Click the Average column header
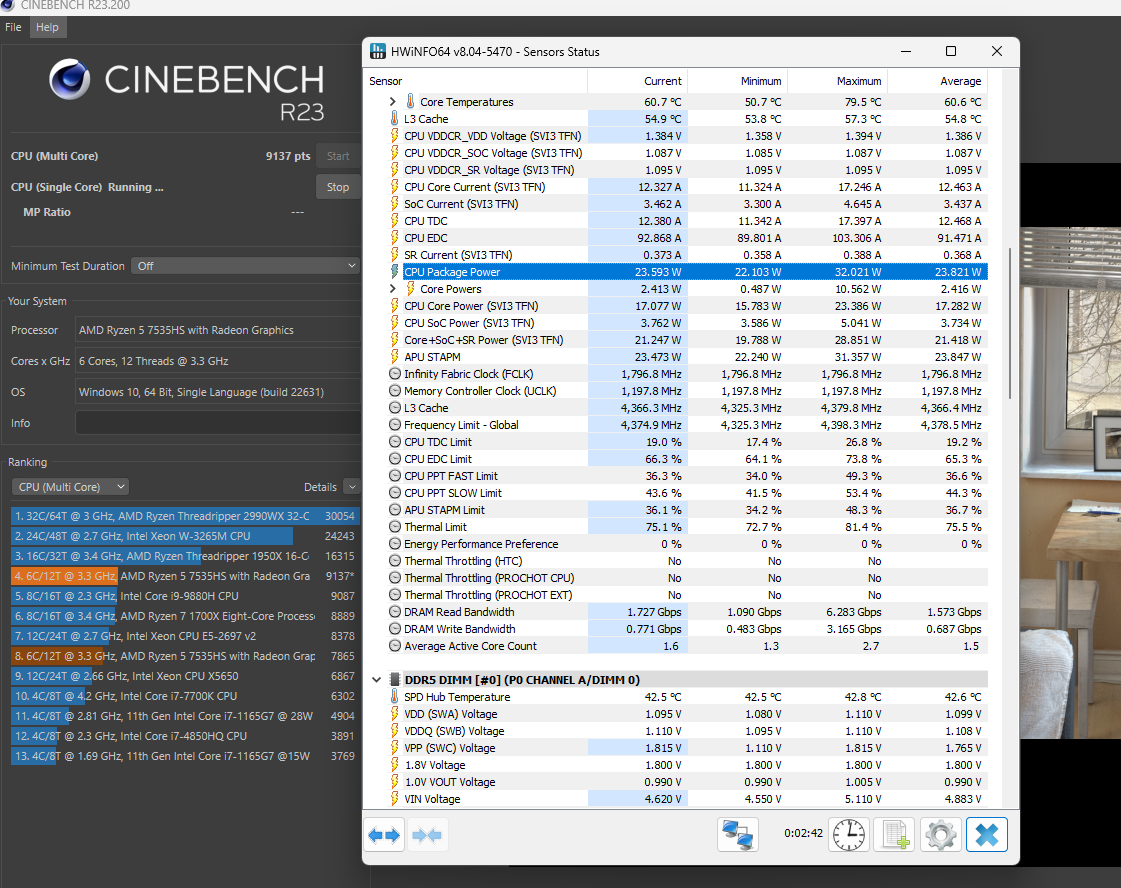 [938, 81]
